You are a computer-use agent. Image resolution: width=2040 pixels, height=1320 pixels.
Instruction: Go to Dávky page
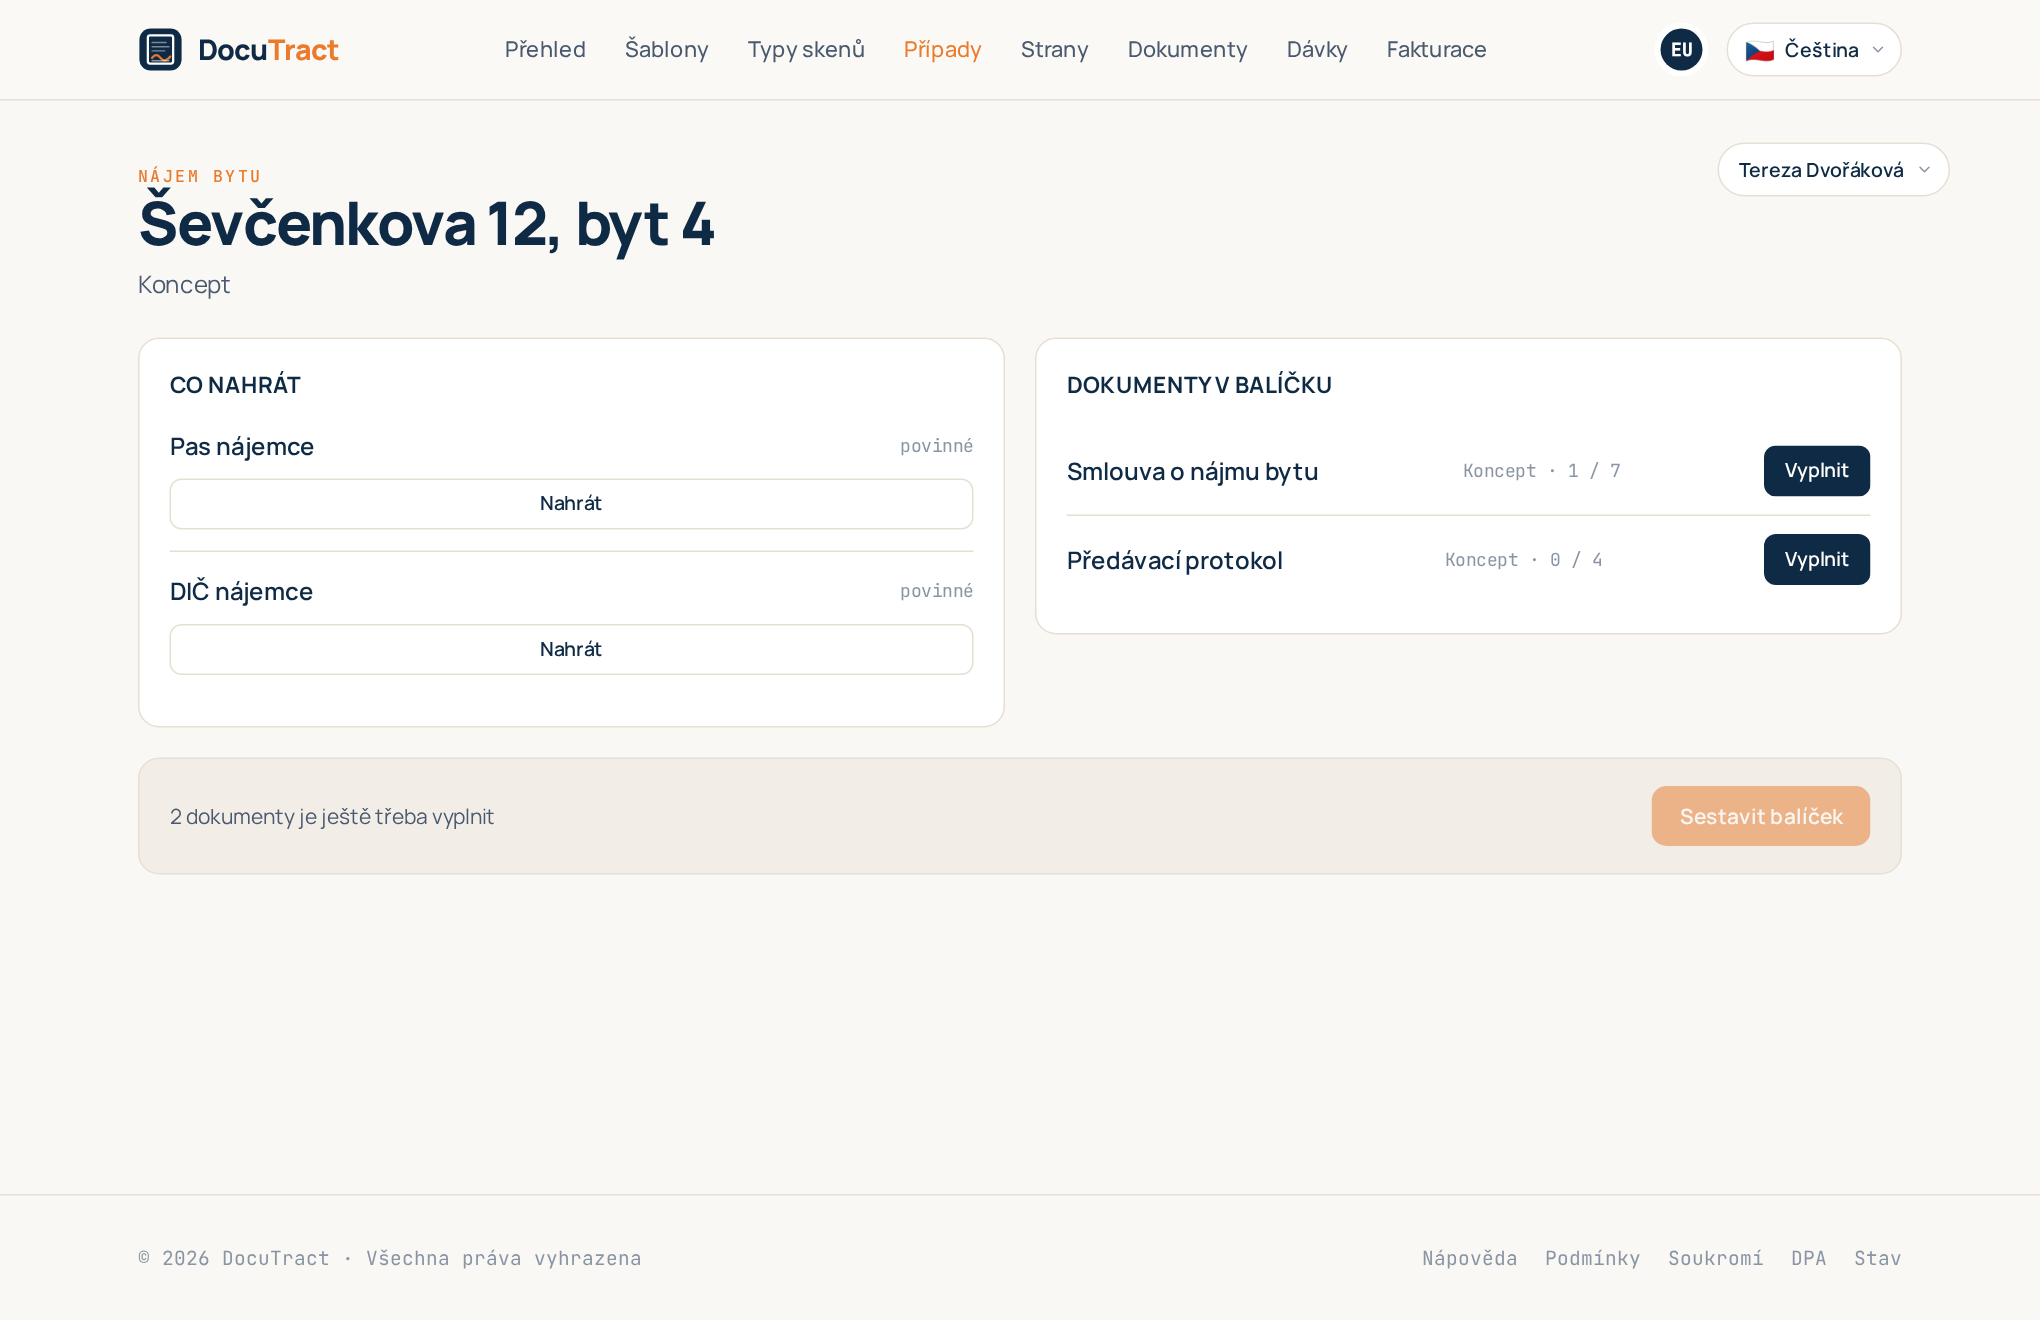(x=1316, y=49)
